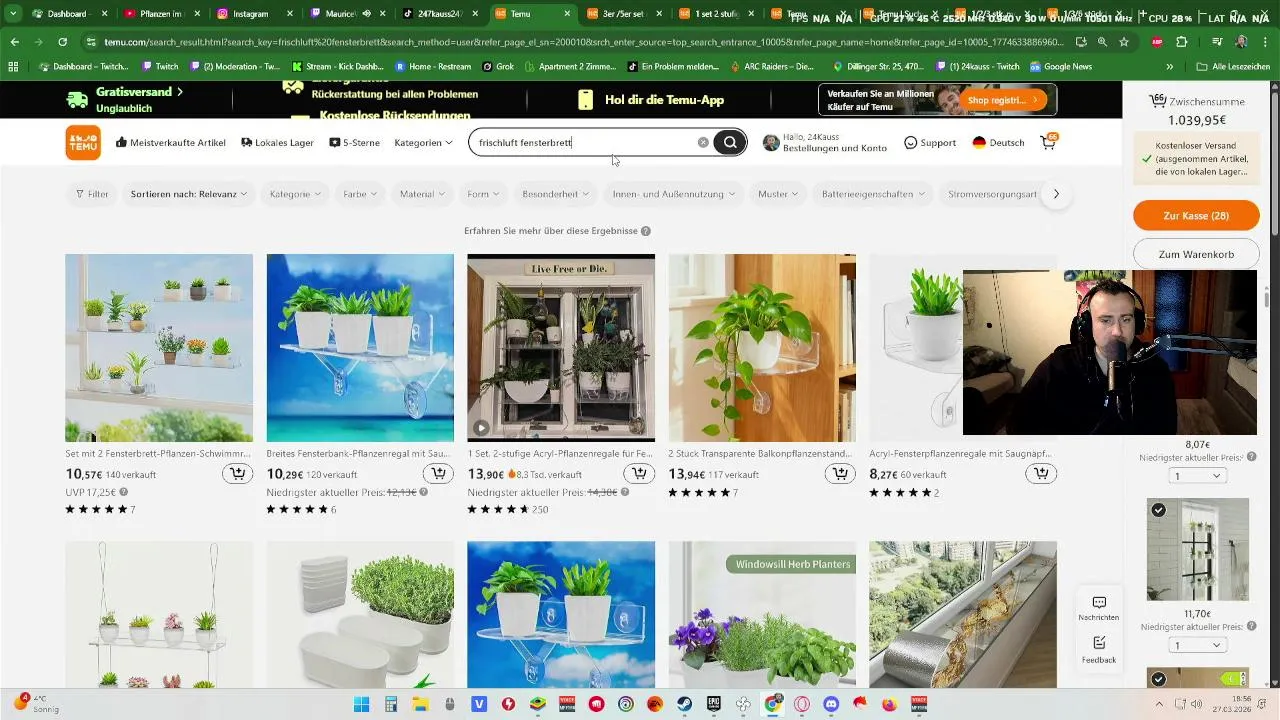The image size is (1280, 720).
Task: Add the 10,57€ Fensterbrett set to cart
Action: [237, 474]
